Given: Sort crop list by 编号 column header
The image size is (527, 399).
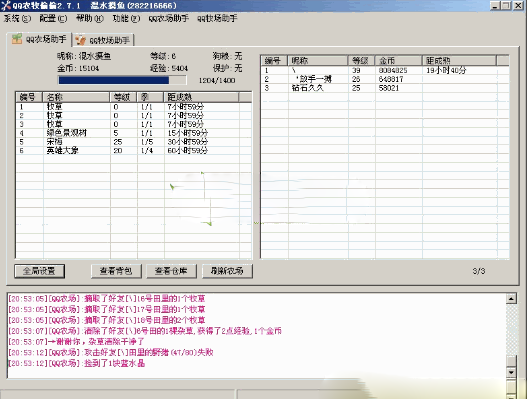Looking at the screenshot, I should click(x=29, y=97).
